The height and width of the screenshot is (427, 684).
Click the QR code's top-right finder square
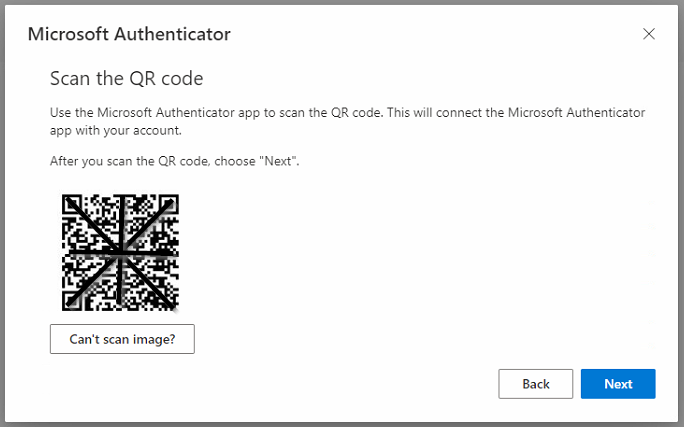coord(168,205)
